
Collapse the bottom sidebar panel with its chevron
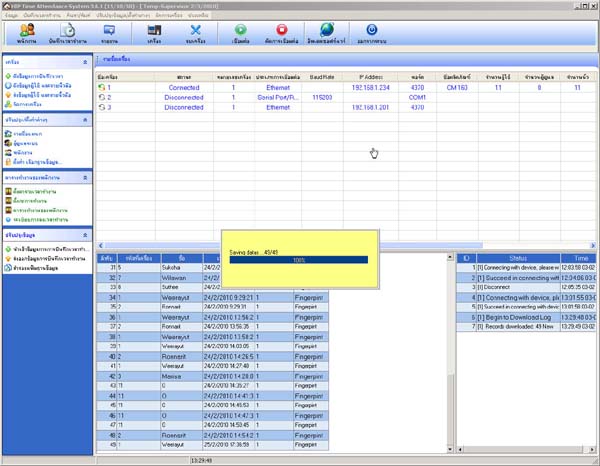(85, 235)
